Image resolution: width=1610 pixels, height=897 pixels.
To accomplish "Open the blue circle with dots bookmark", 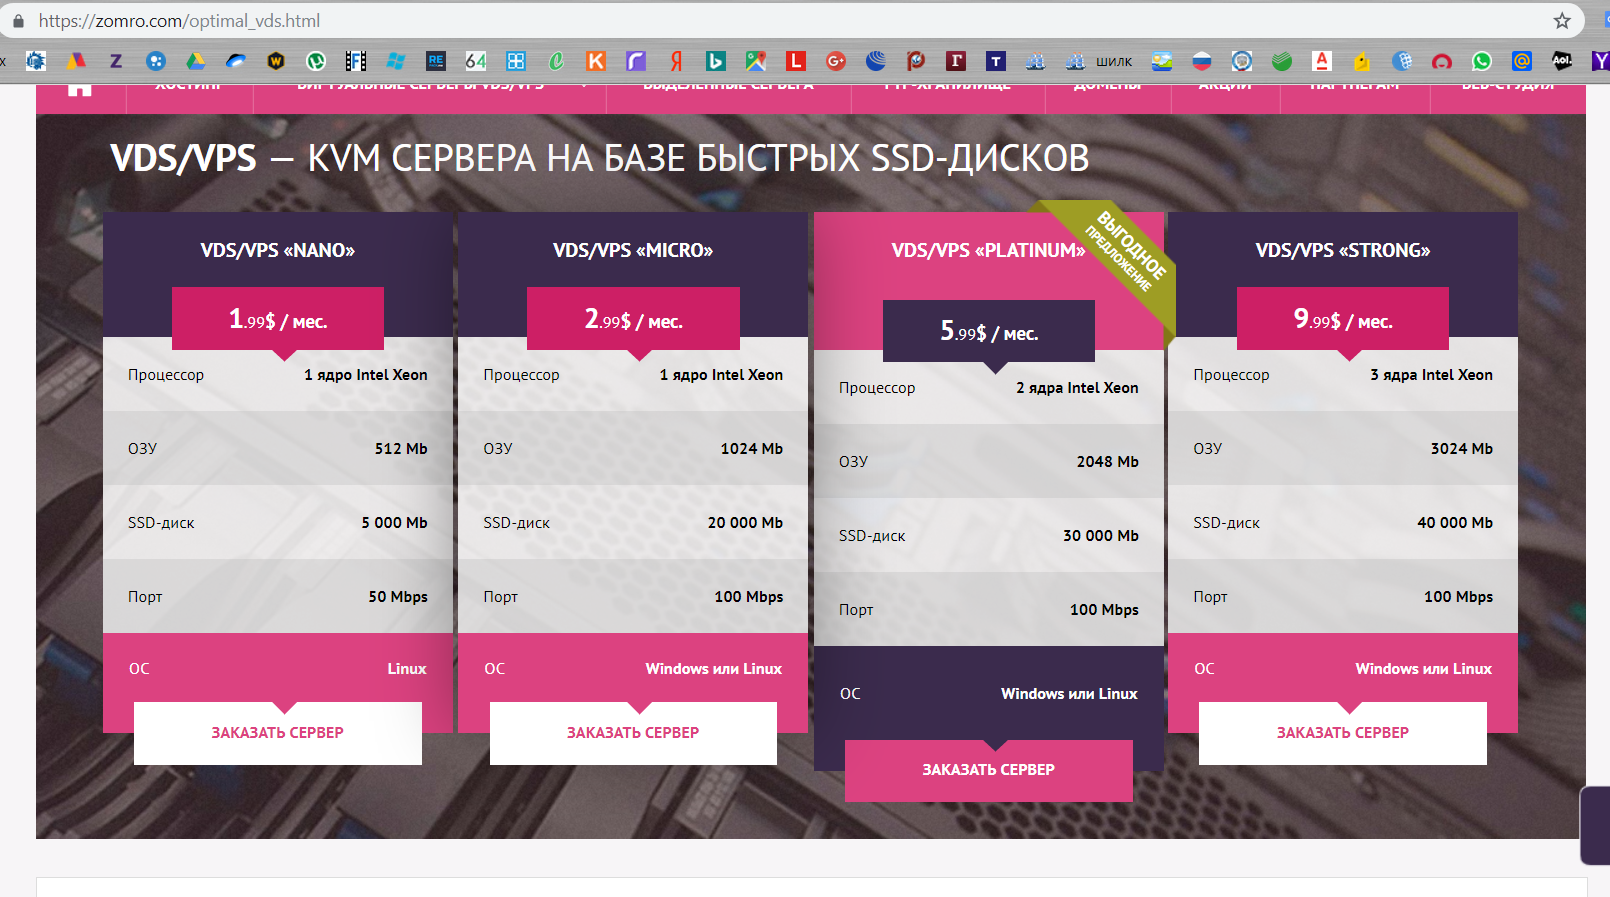I will [156, 61].
